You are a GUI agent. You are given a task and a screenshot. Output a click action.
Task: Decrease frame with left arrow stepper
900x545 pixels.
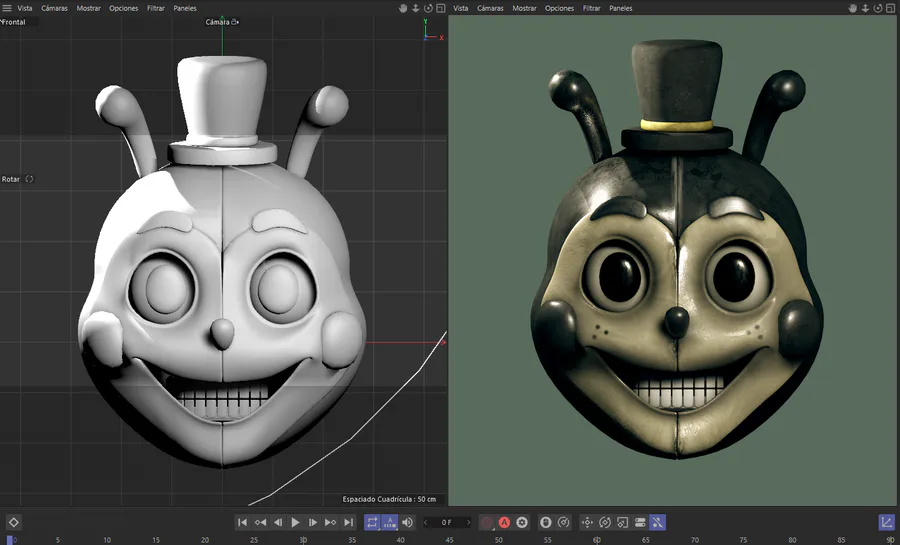(426, 522)
